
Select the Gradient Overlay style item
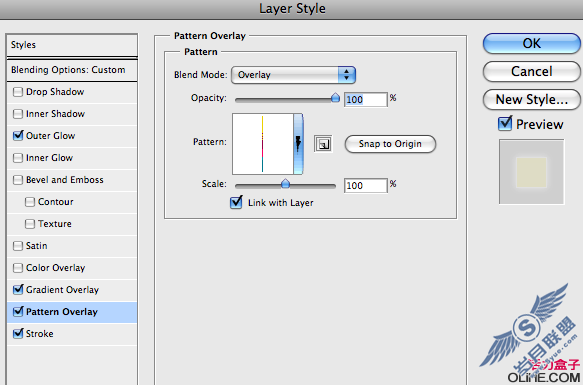point(72,290)
